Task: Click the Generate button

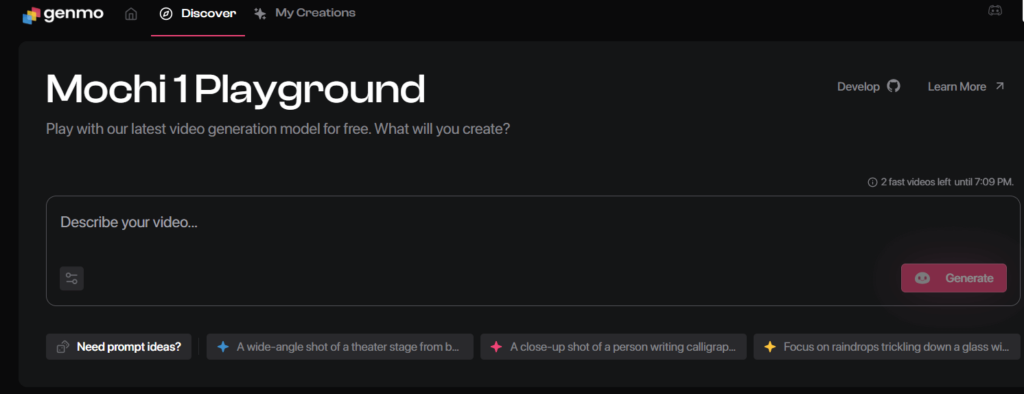Action: (x=953, y=278)
